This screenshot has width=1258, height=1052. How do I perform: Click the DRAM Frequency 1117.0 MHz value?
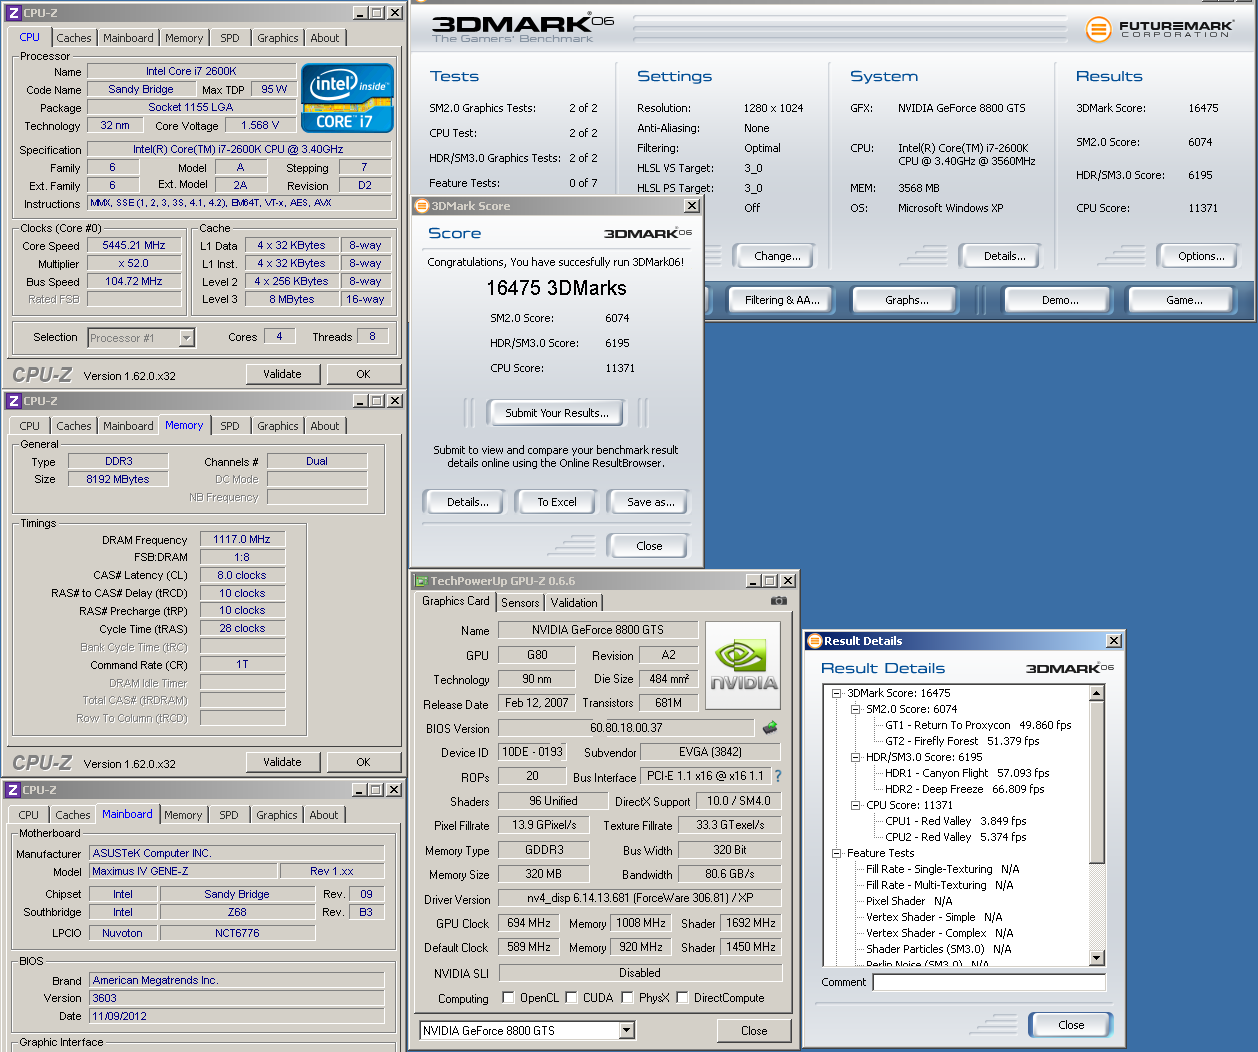click(242, 539)
